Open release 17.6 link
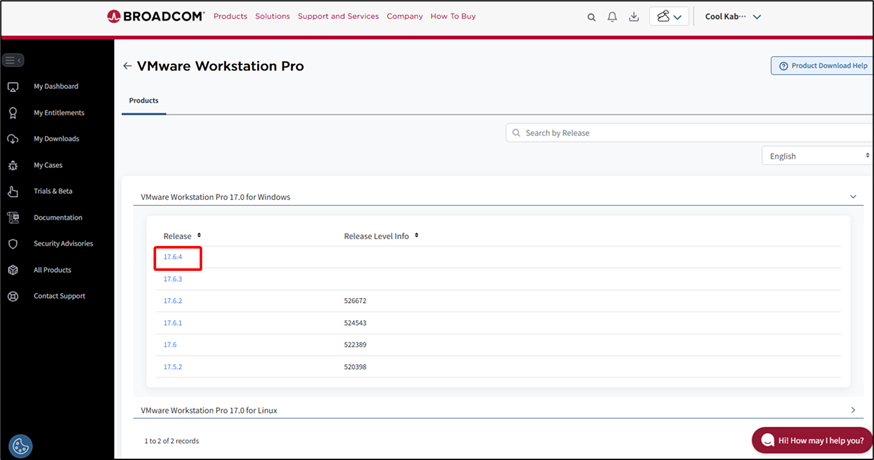 tap(170, 345)
